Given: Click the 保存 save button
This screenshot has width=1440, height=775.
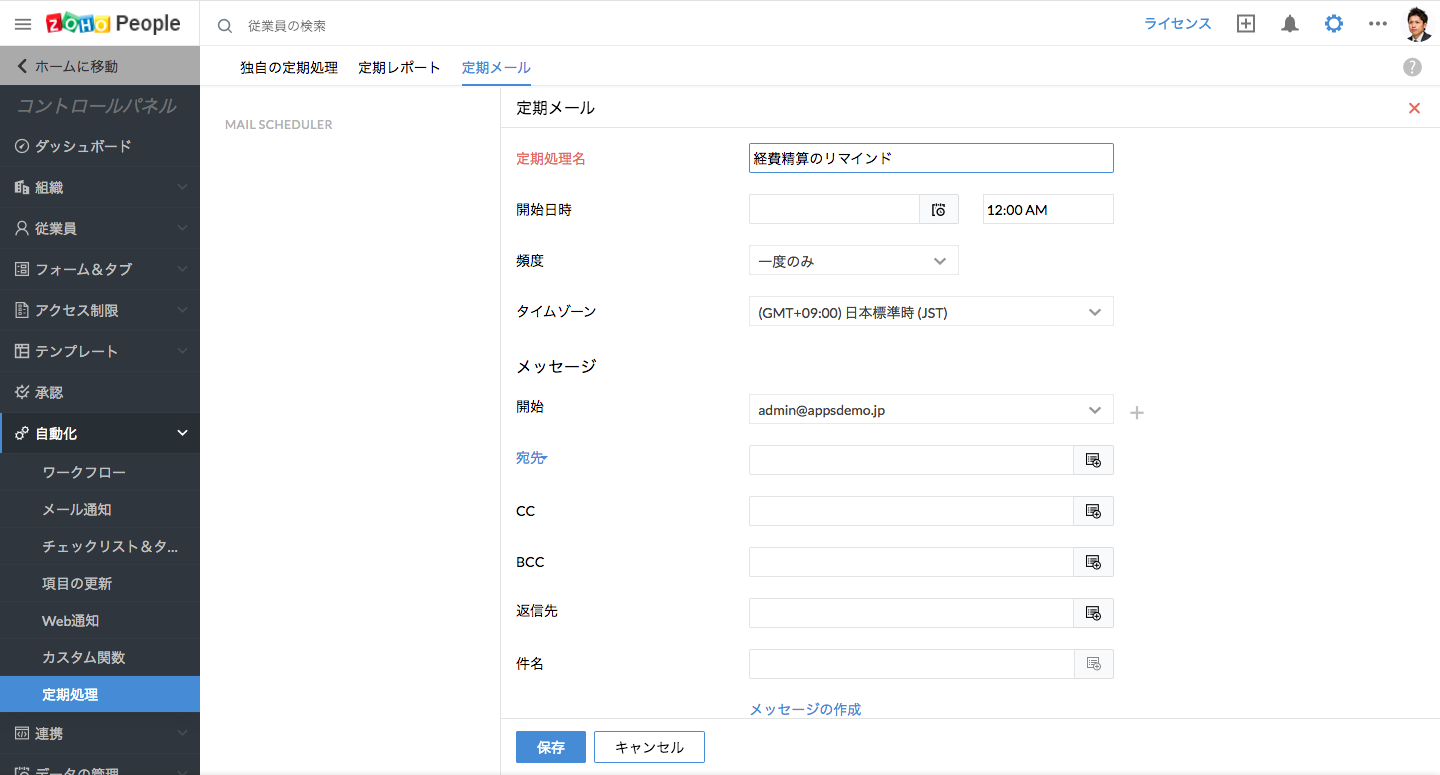Looking at the screenshot, I should [x=550, y=747].
